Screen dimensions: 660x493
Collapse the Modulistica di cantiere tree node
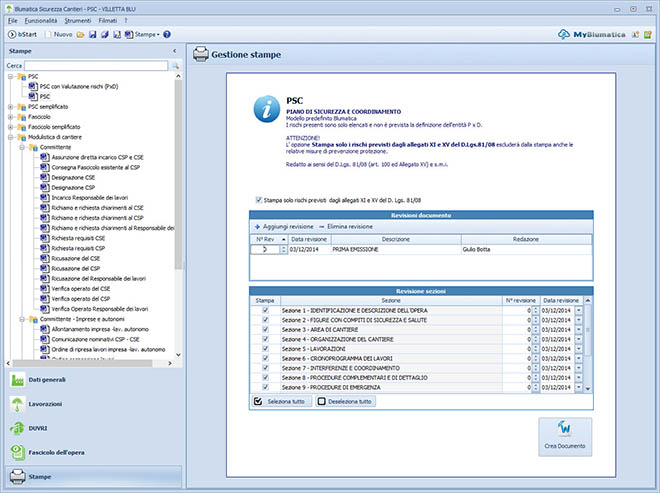(11, 136)
